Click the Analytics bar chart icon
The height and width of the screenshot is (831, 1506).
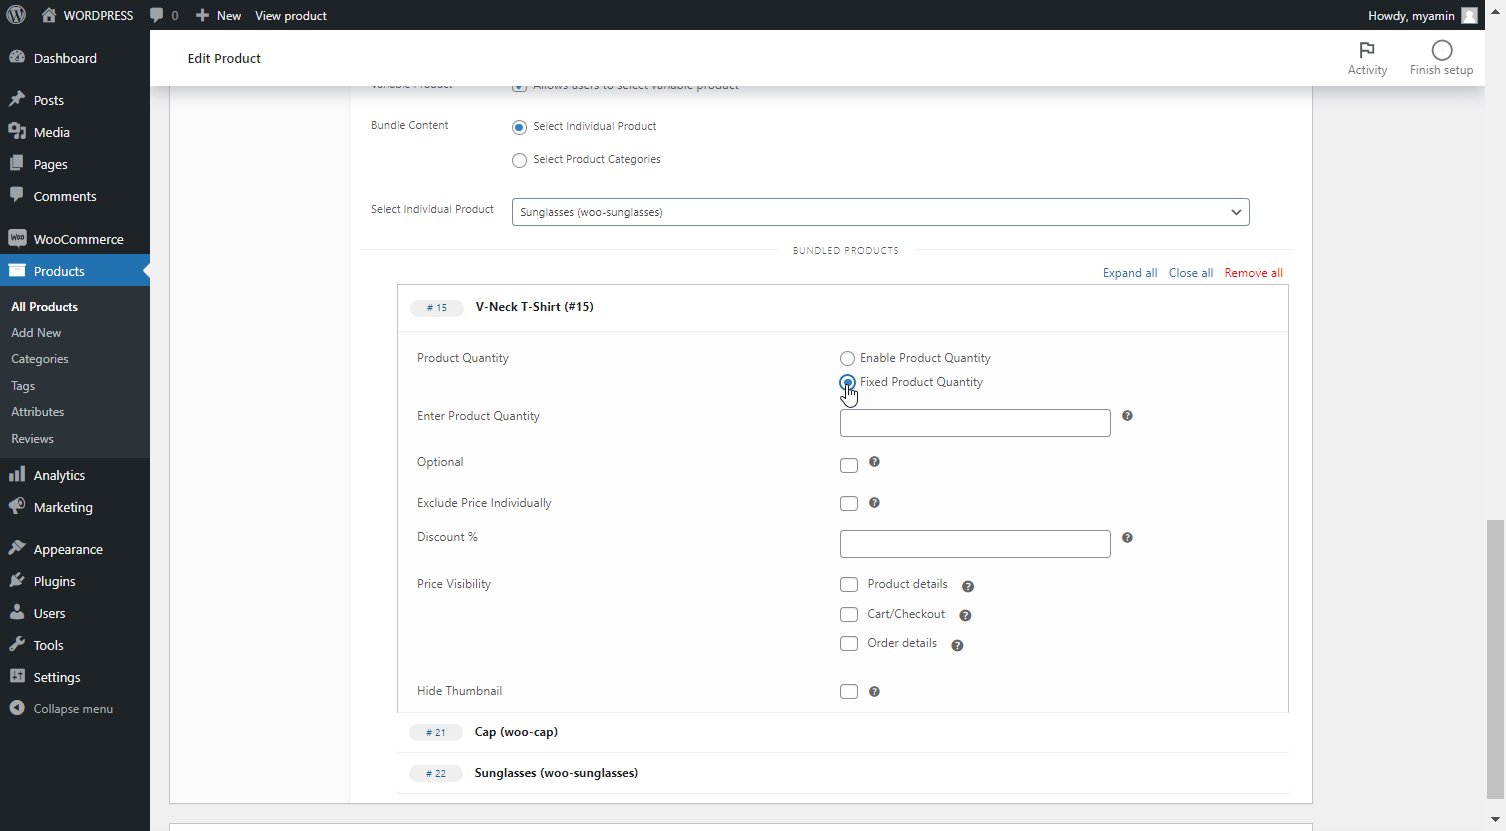(17, 474)
